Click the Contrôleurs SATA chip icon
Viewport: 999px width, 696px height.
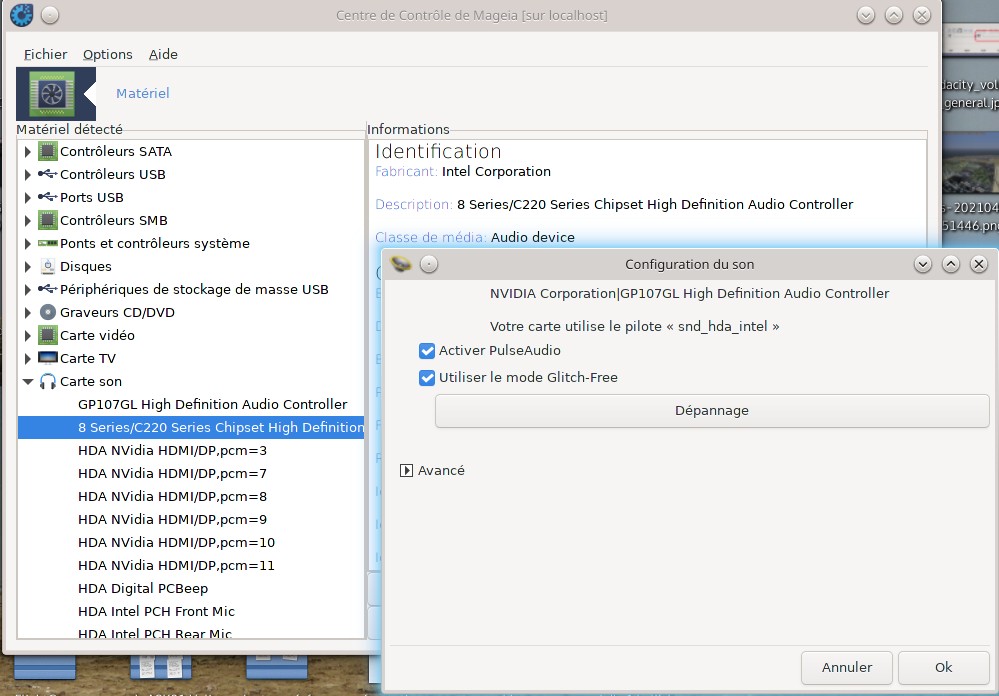pos(48,151)
